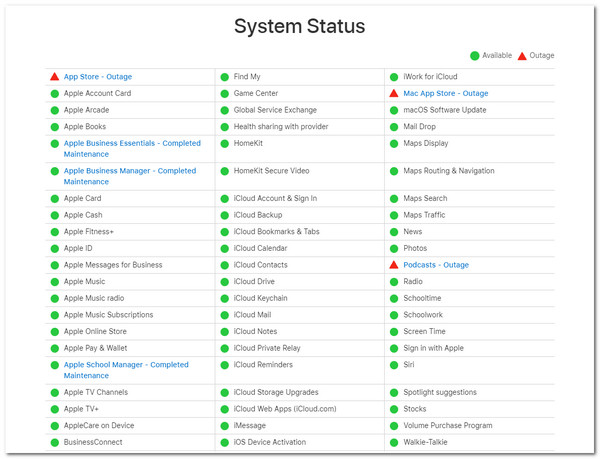Click the green status dot beside iCloud Mail

tap(225, 315)
